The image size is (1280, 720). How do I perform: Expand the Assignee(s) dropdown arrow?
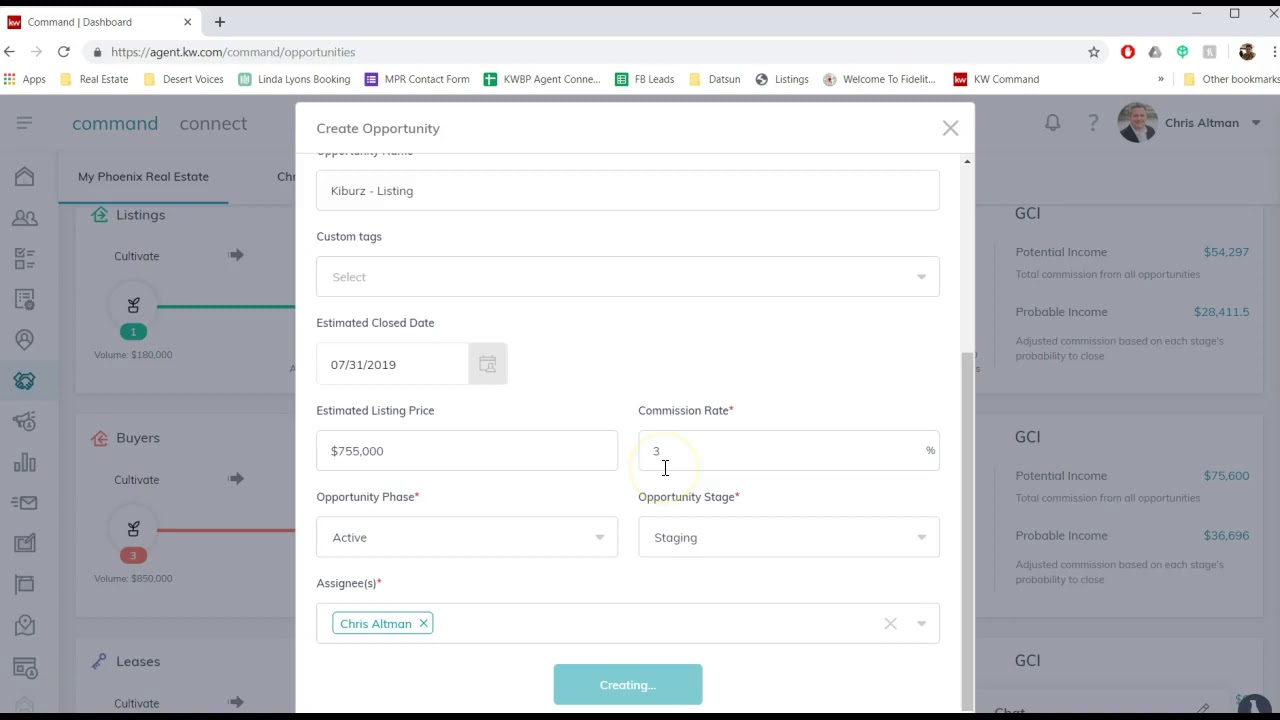click(x=922, y=624)
